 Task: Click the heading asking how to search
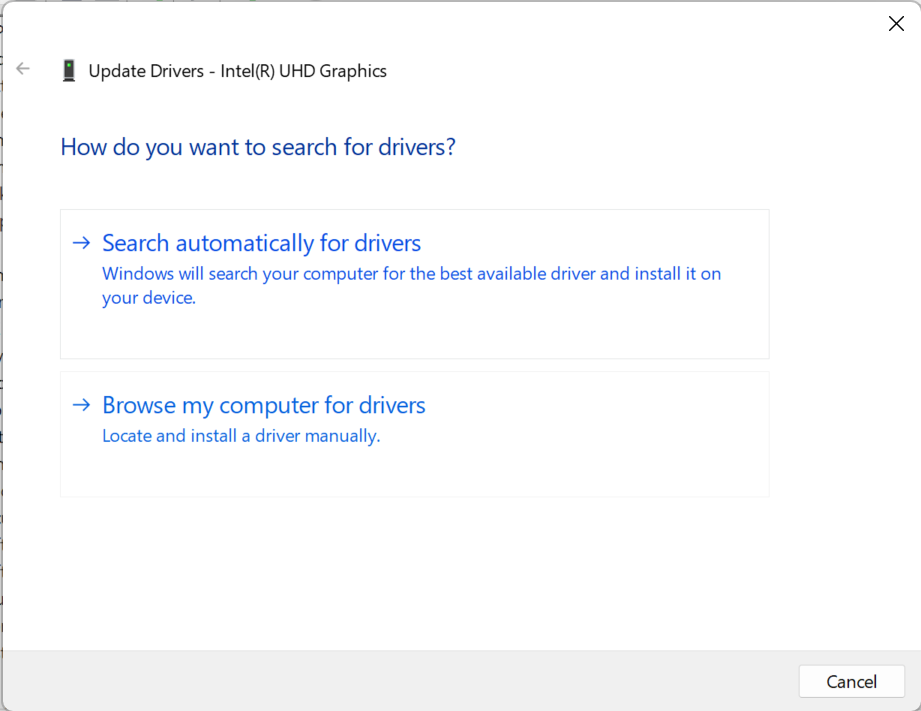(257, 147)
